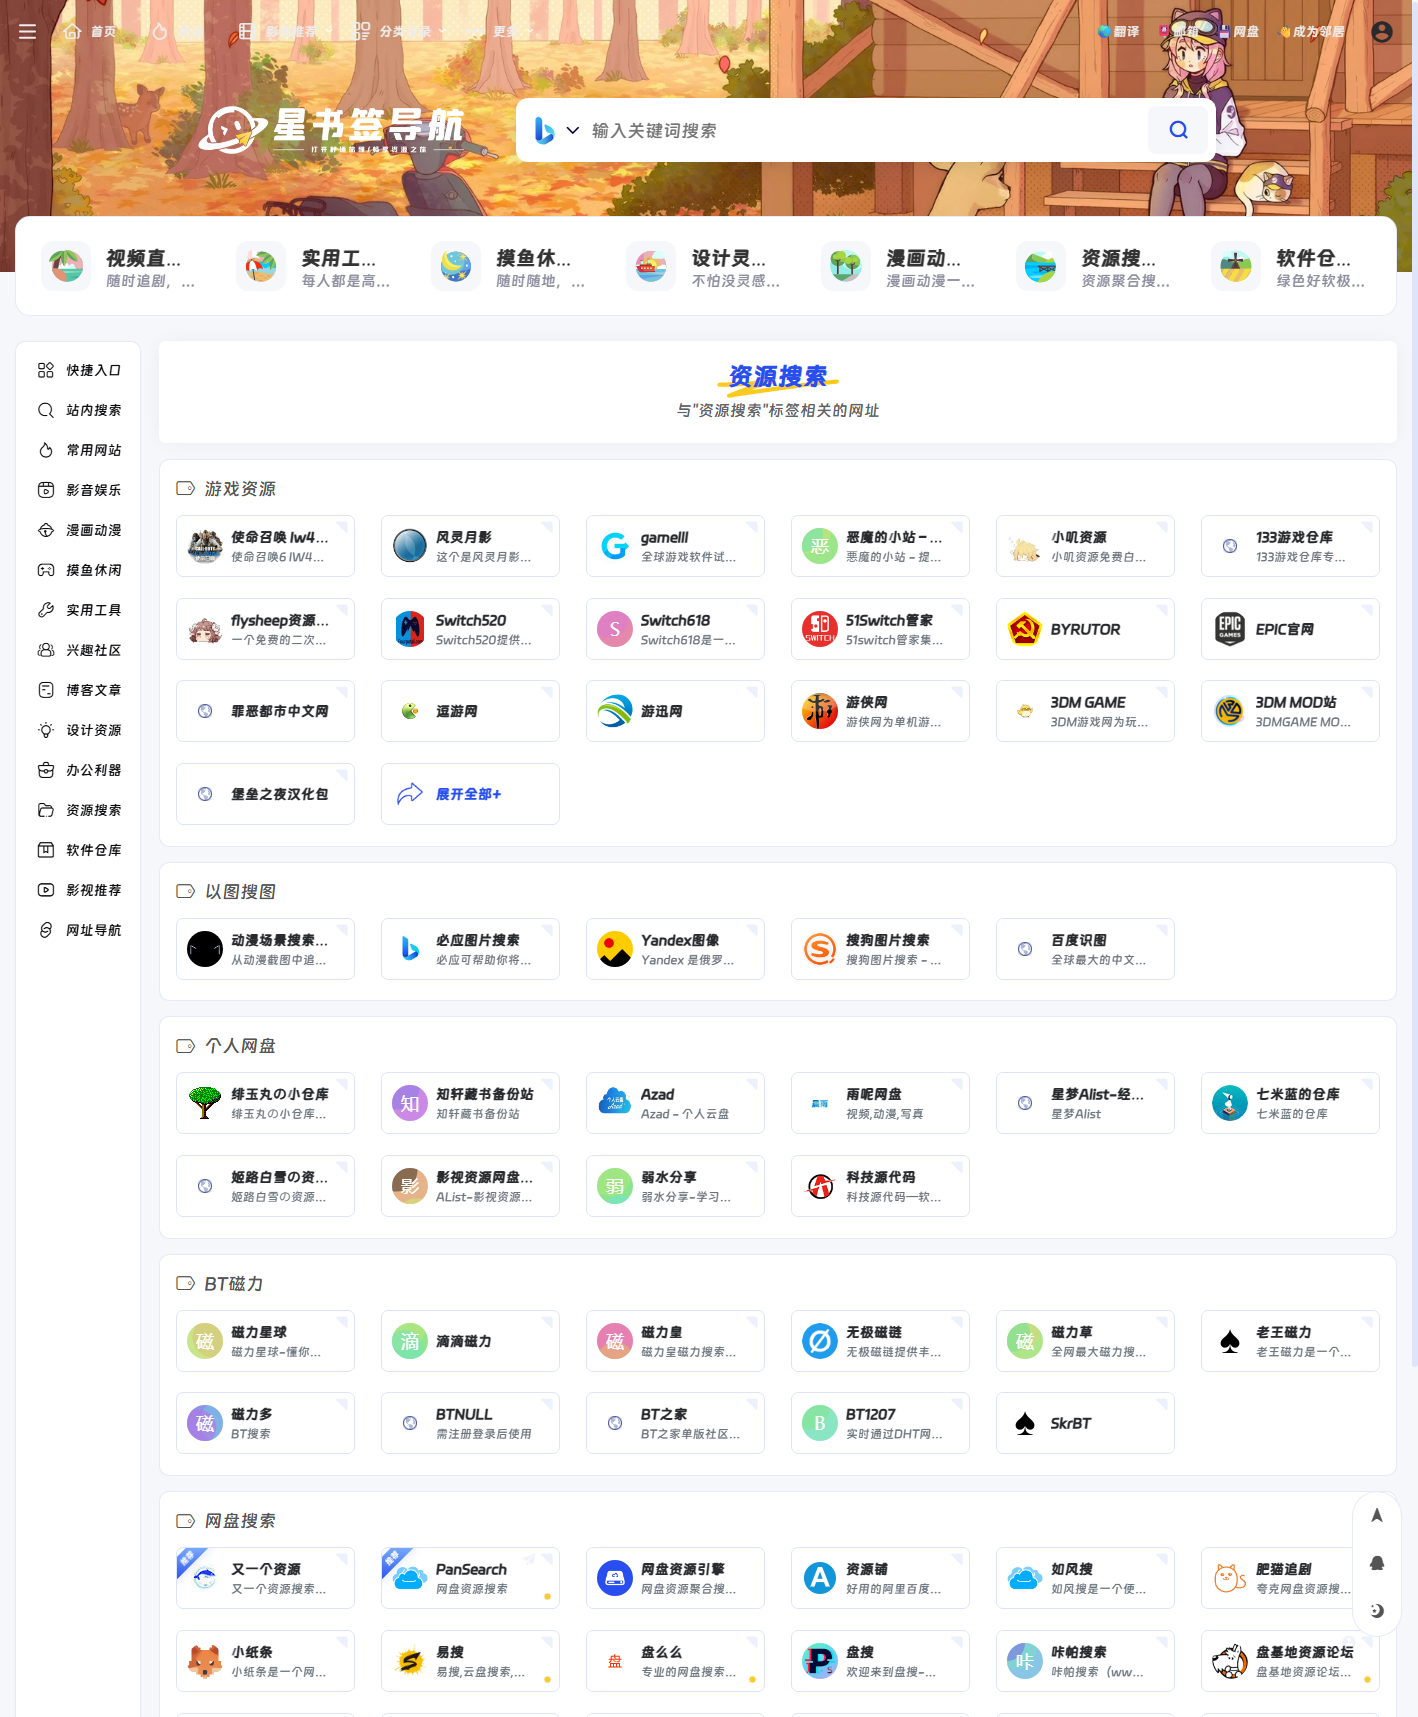
Task: Click the 无极磁链 icon
Action: pos(820,1341)
